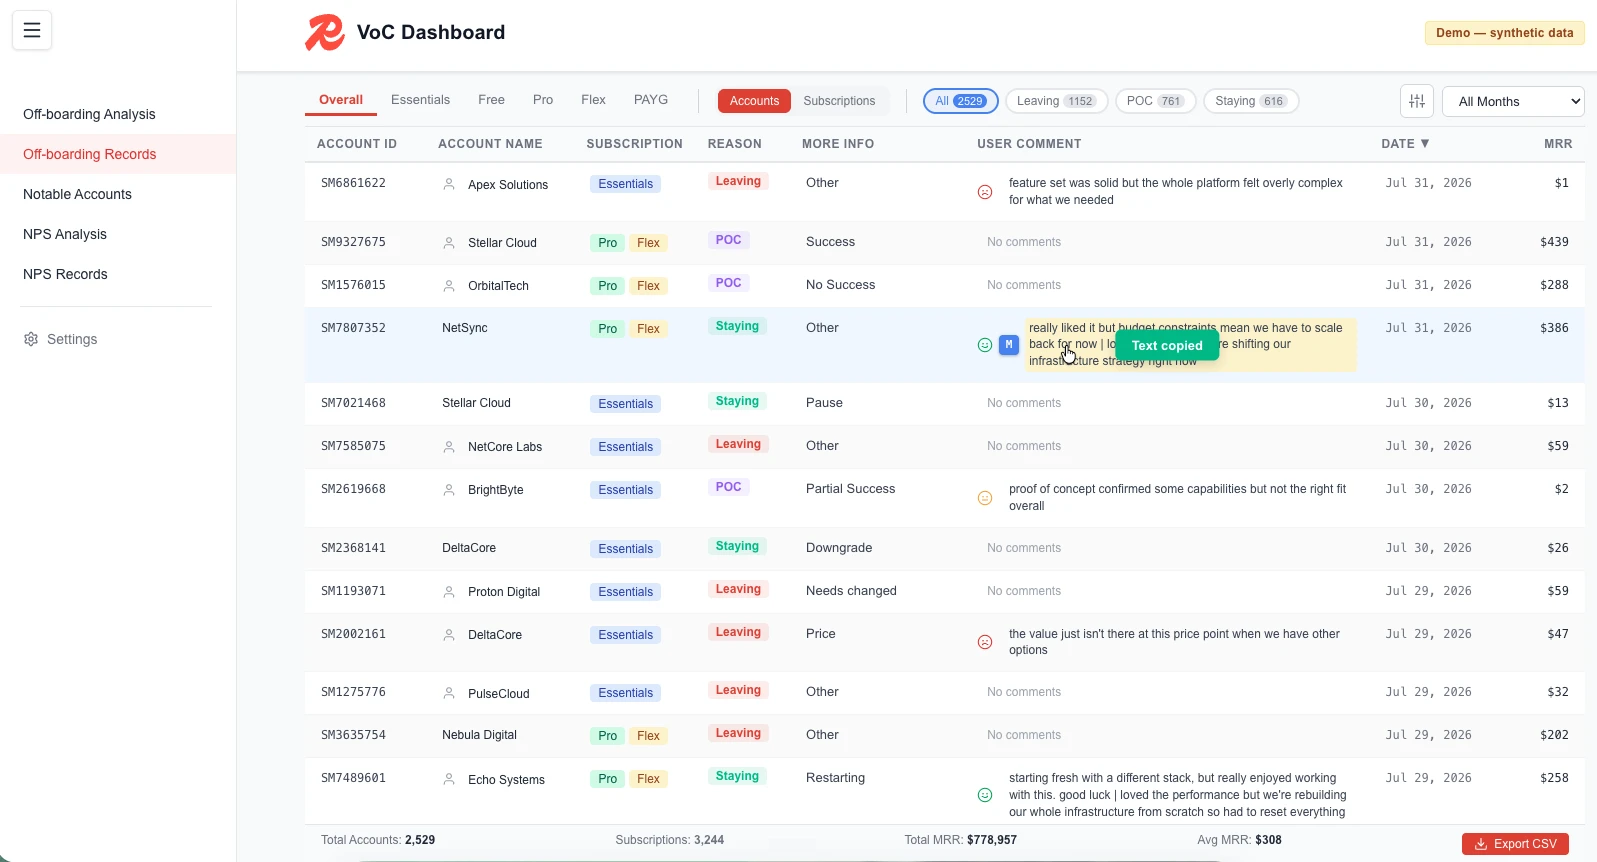
Task: Click the Leaving badge in SM7585075 row
Action: 738,444
